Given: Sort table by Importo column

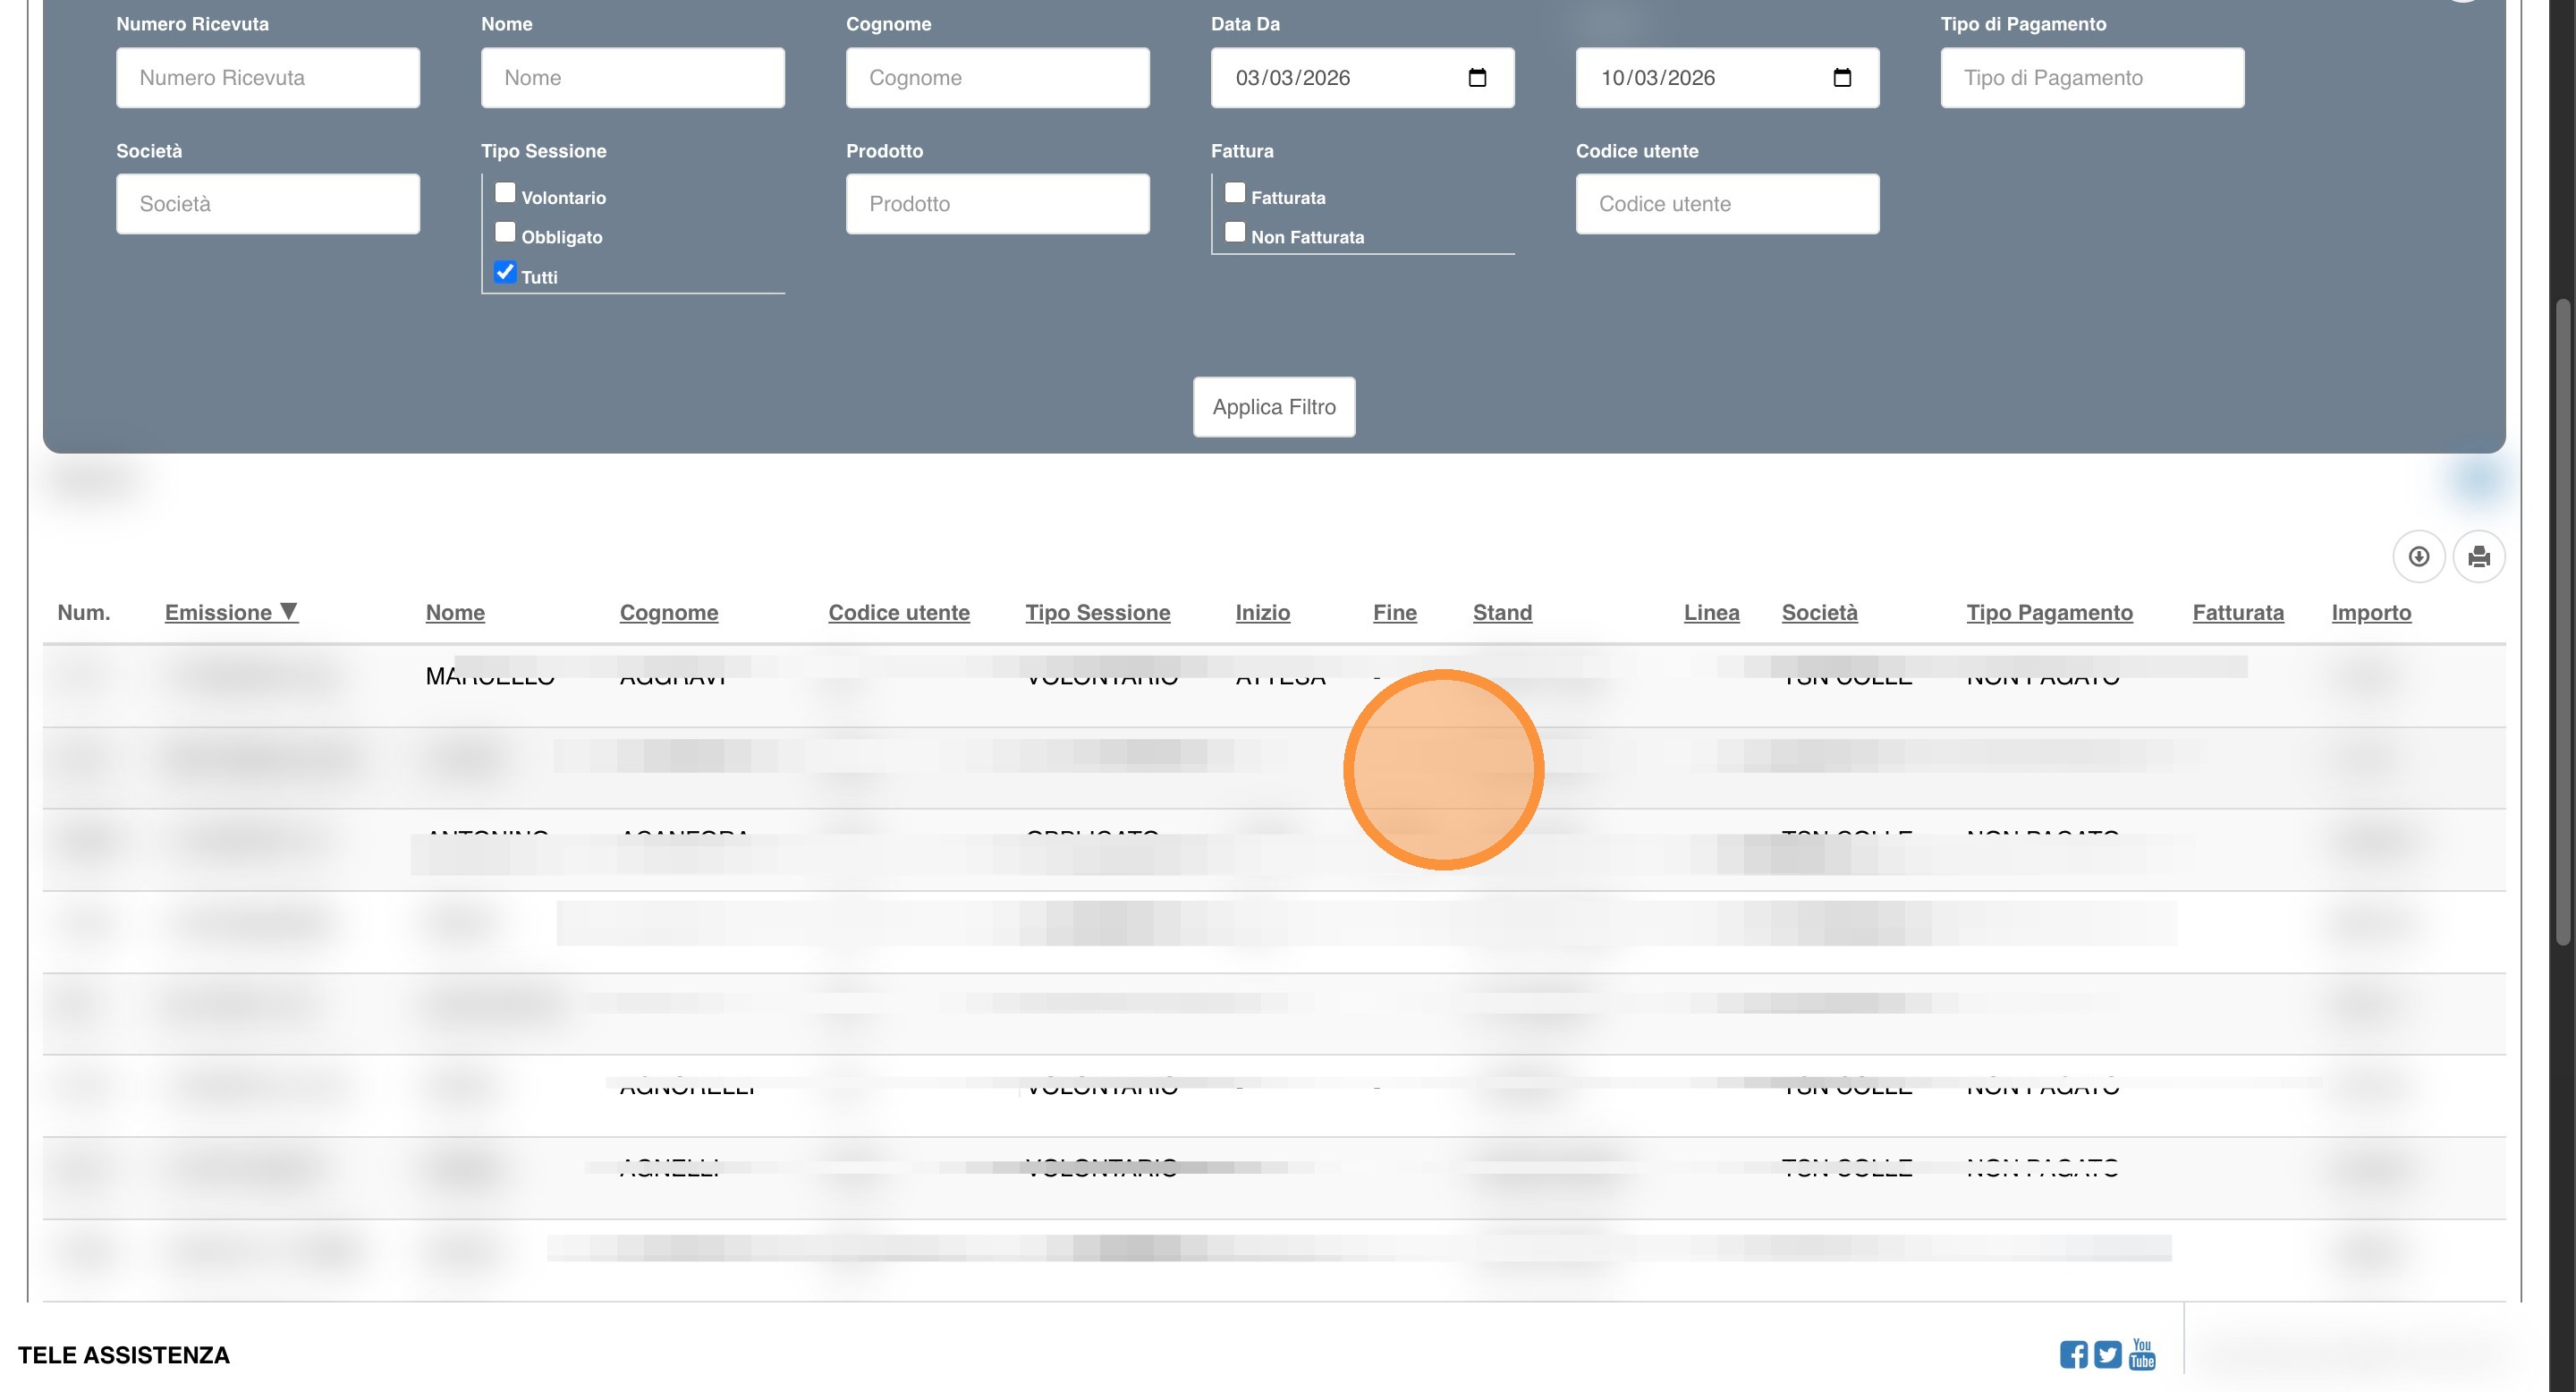Looking at the screenshot, I should (2370, 612).
